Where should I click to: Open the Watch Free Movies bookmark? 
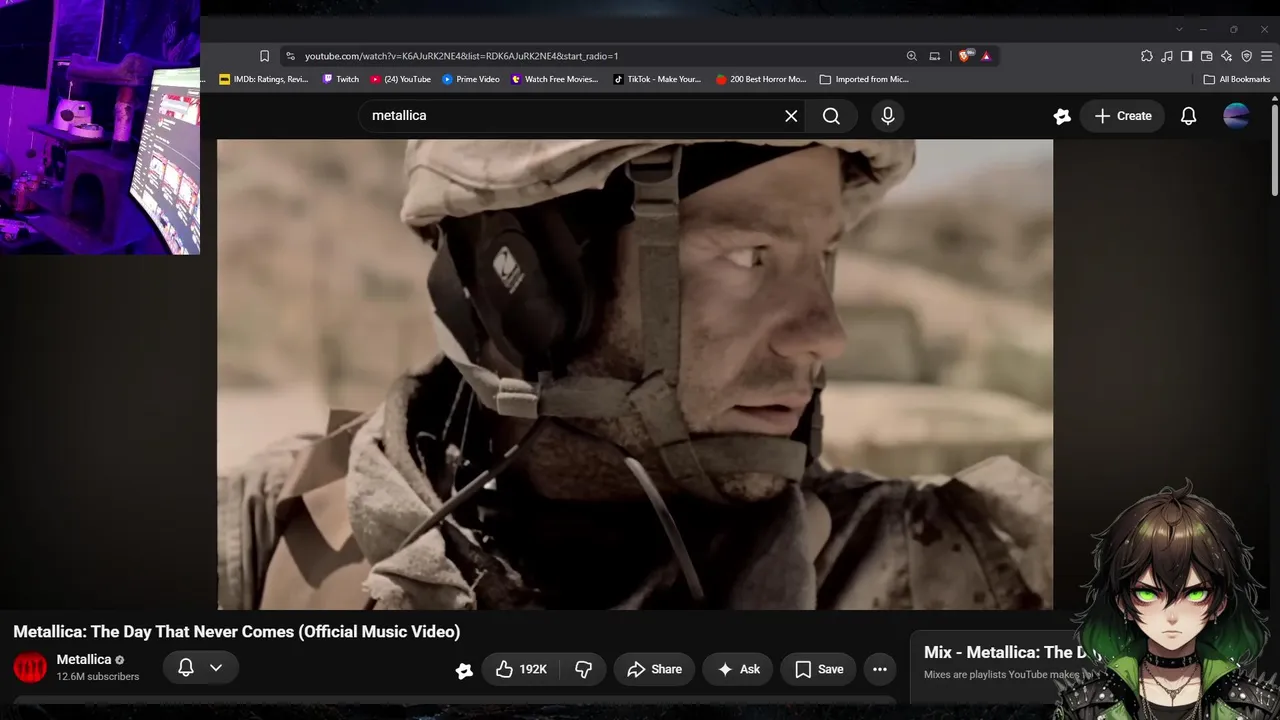[x=555, y=79]
